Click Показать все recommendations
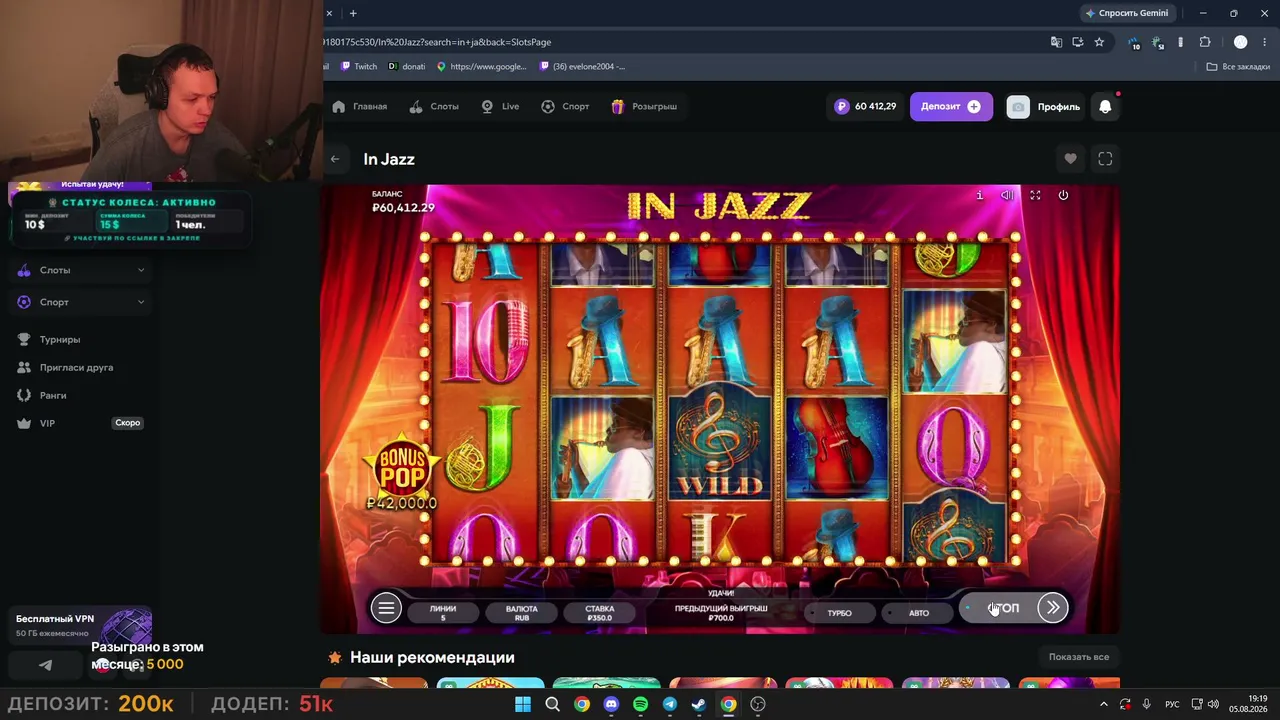 1079,657
